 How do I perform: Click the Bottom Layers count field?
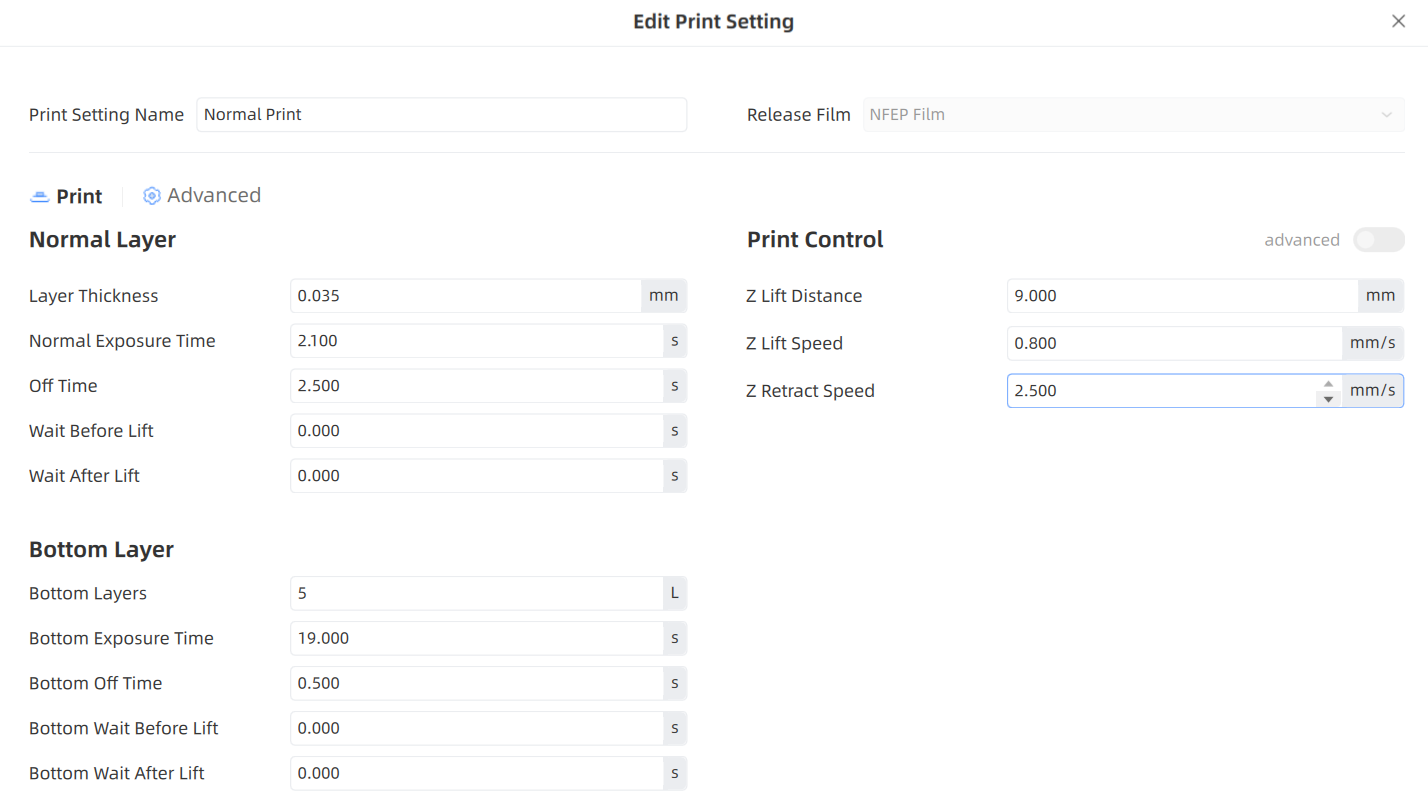[477, 593]
